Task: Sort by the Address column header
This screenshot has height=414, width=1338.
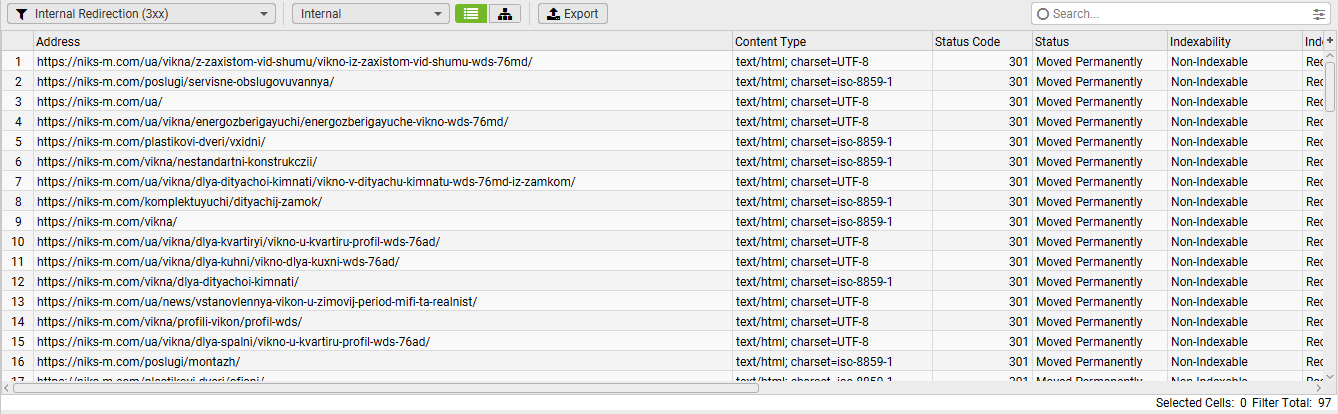Action: (380, 42)
